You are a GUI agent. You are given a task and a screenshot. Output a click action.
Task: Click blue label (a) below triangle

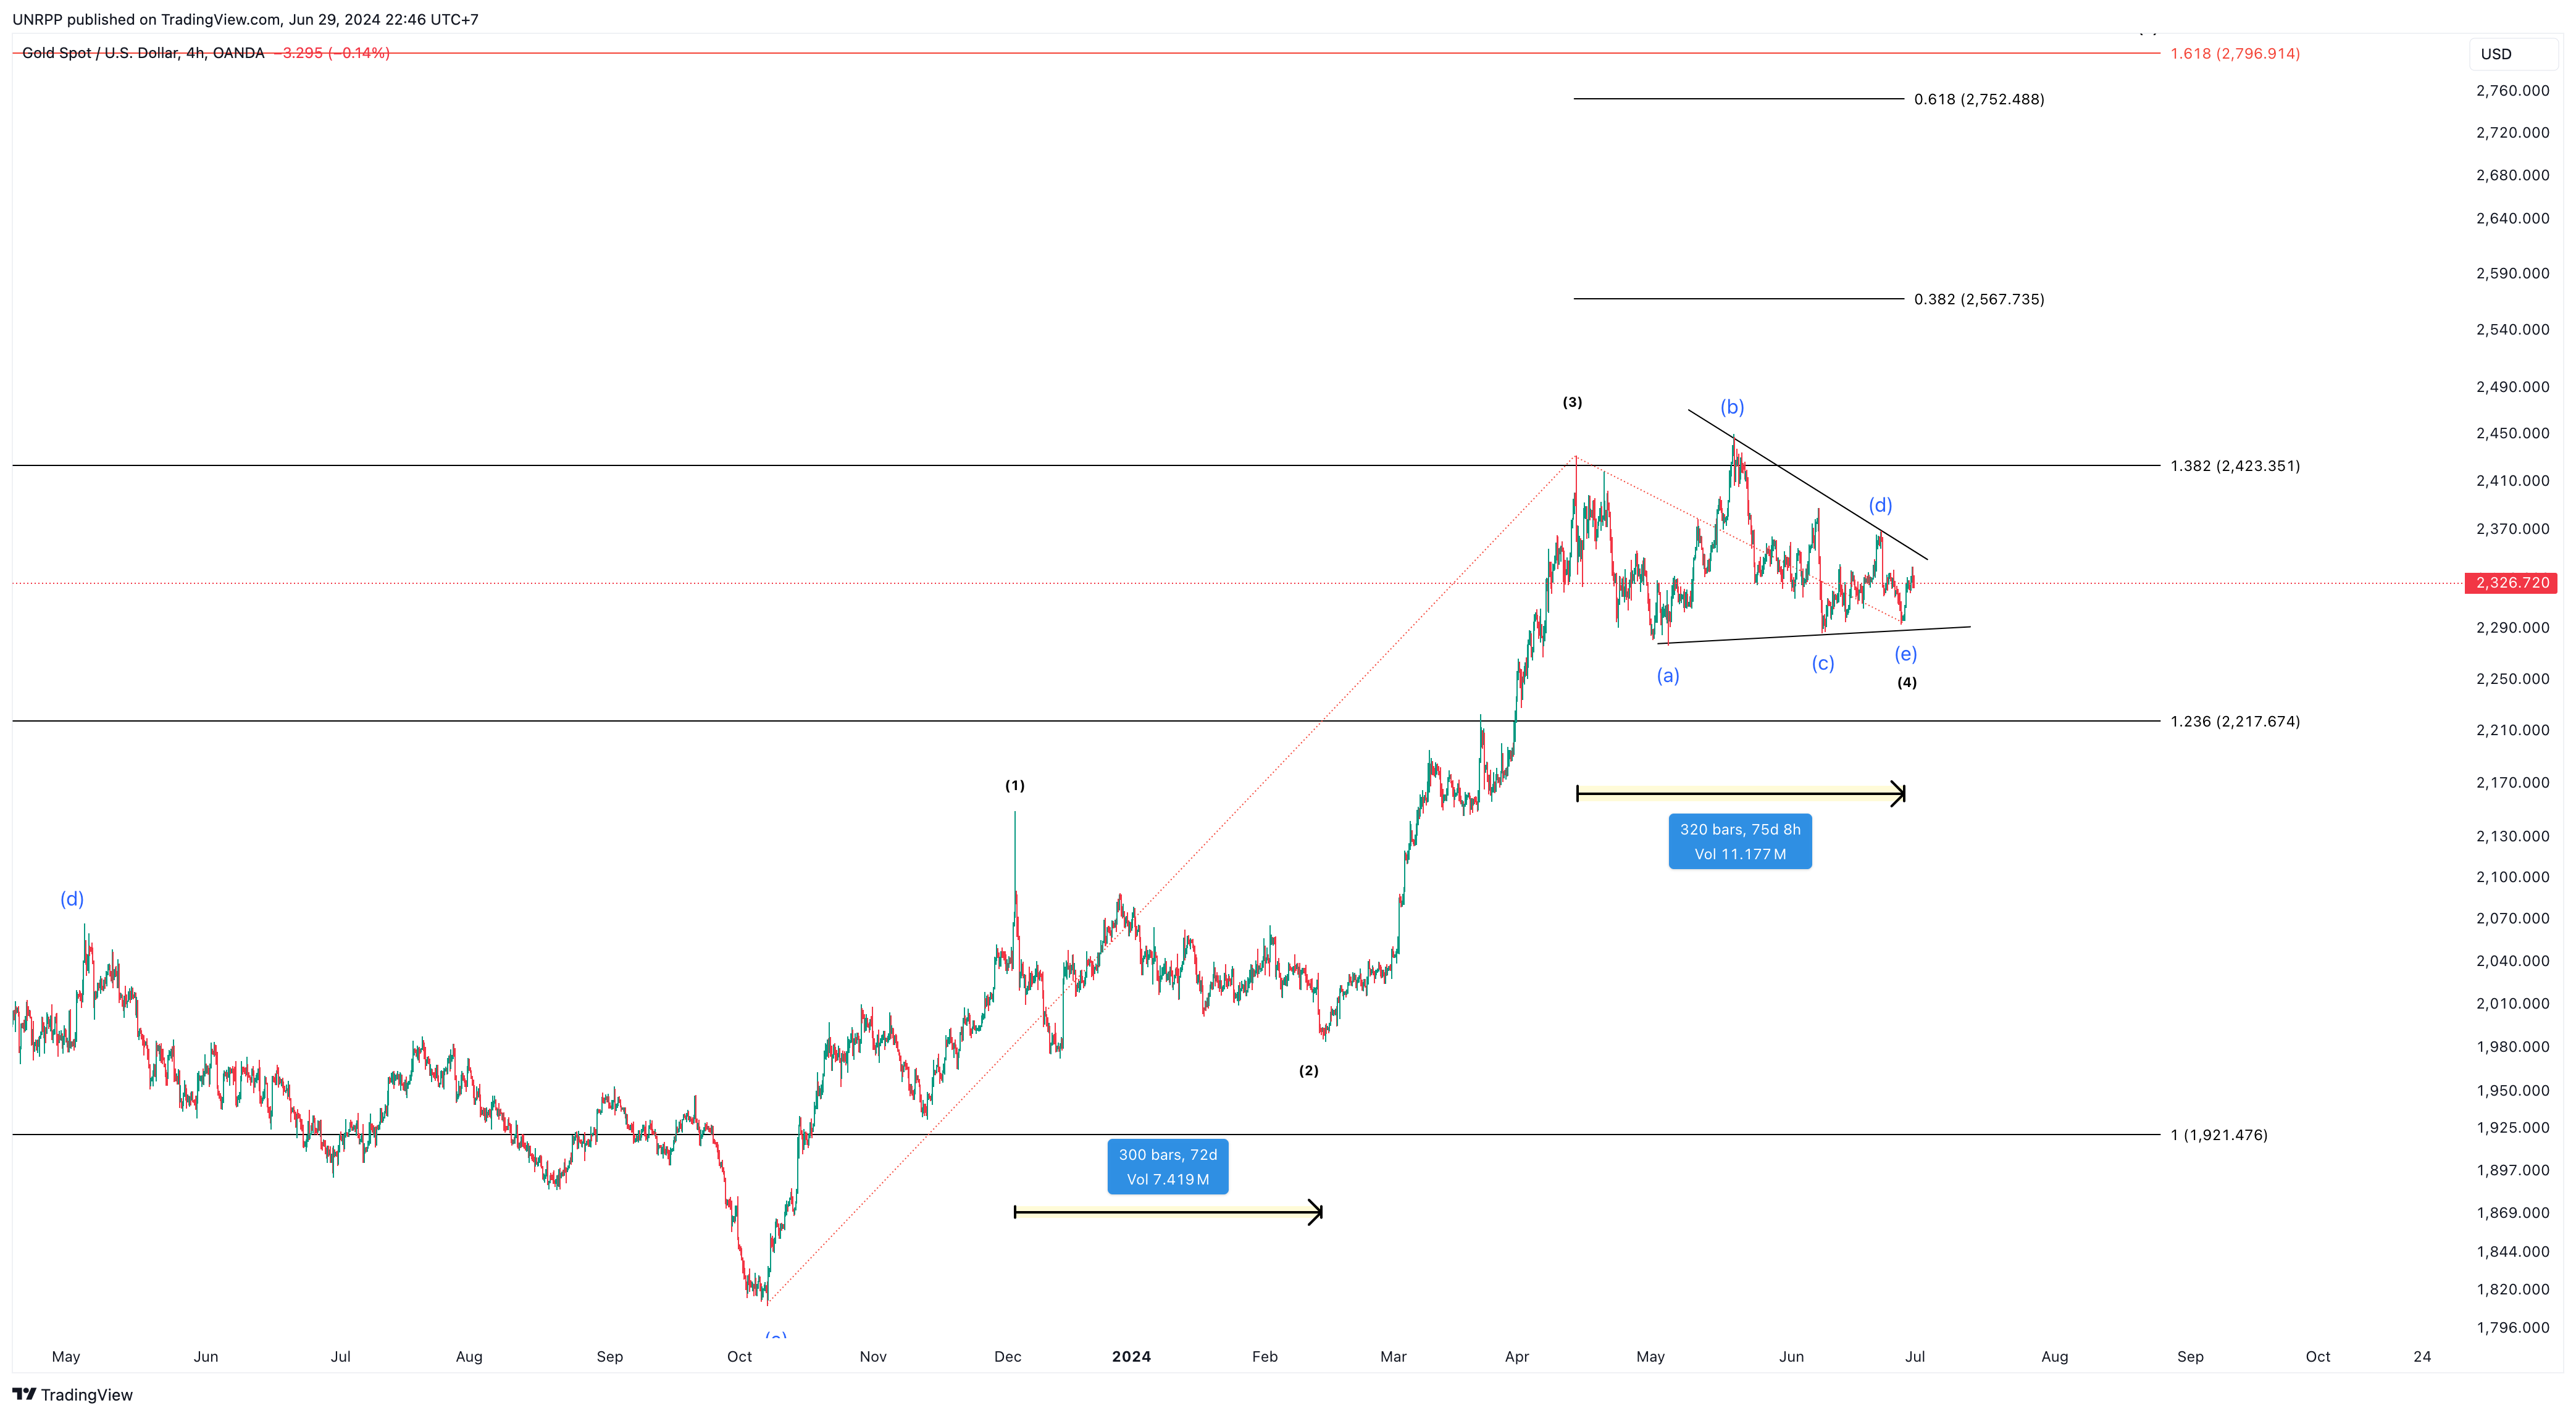click(x=1667, y=675)
